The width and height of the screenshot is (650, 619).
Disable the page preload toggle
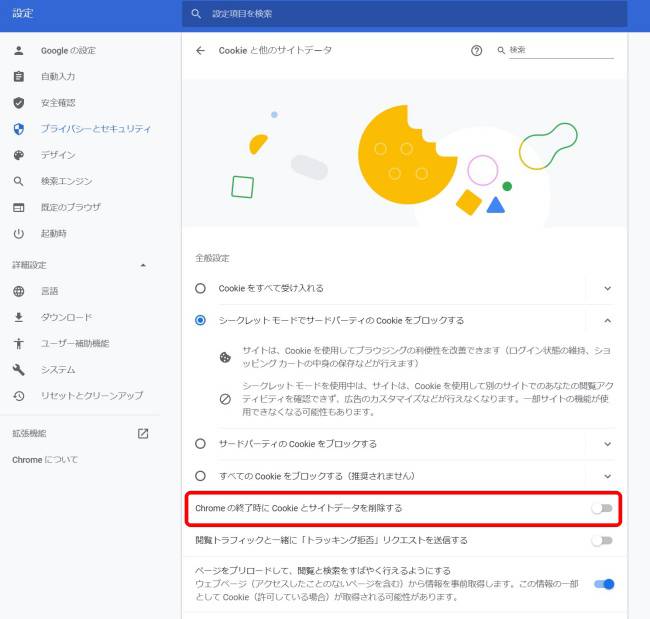point(604,584)
